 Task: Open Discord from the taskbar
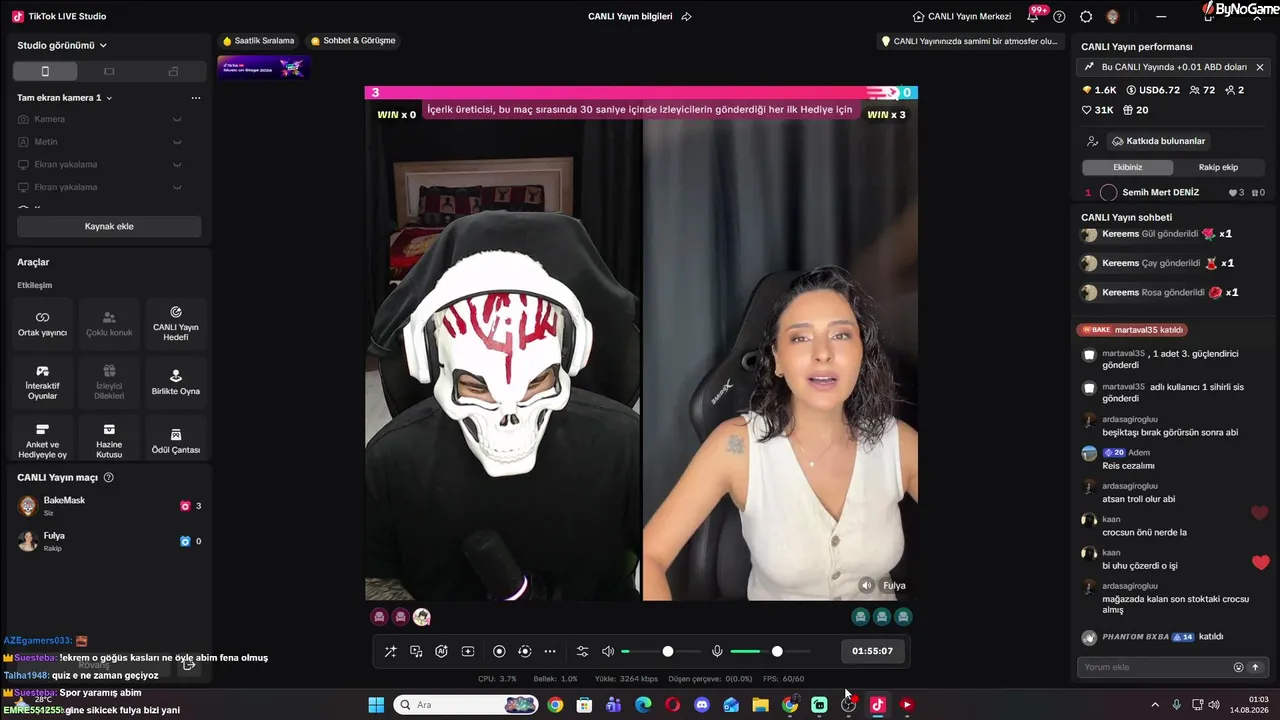(702, 705)
